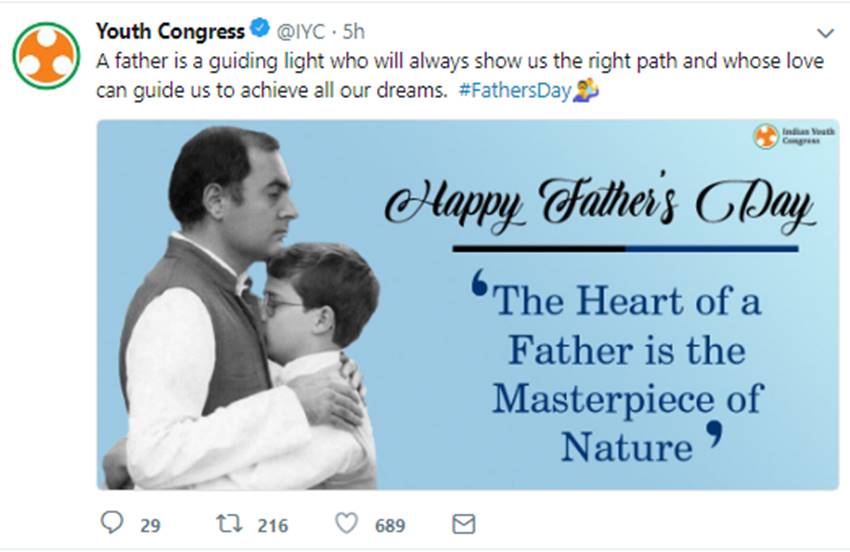Click the "Masterpiece of Nature" quote text
The width and height of the screenshot is (850, 552).
[x=626, y=420]
